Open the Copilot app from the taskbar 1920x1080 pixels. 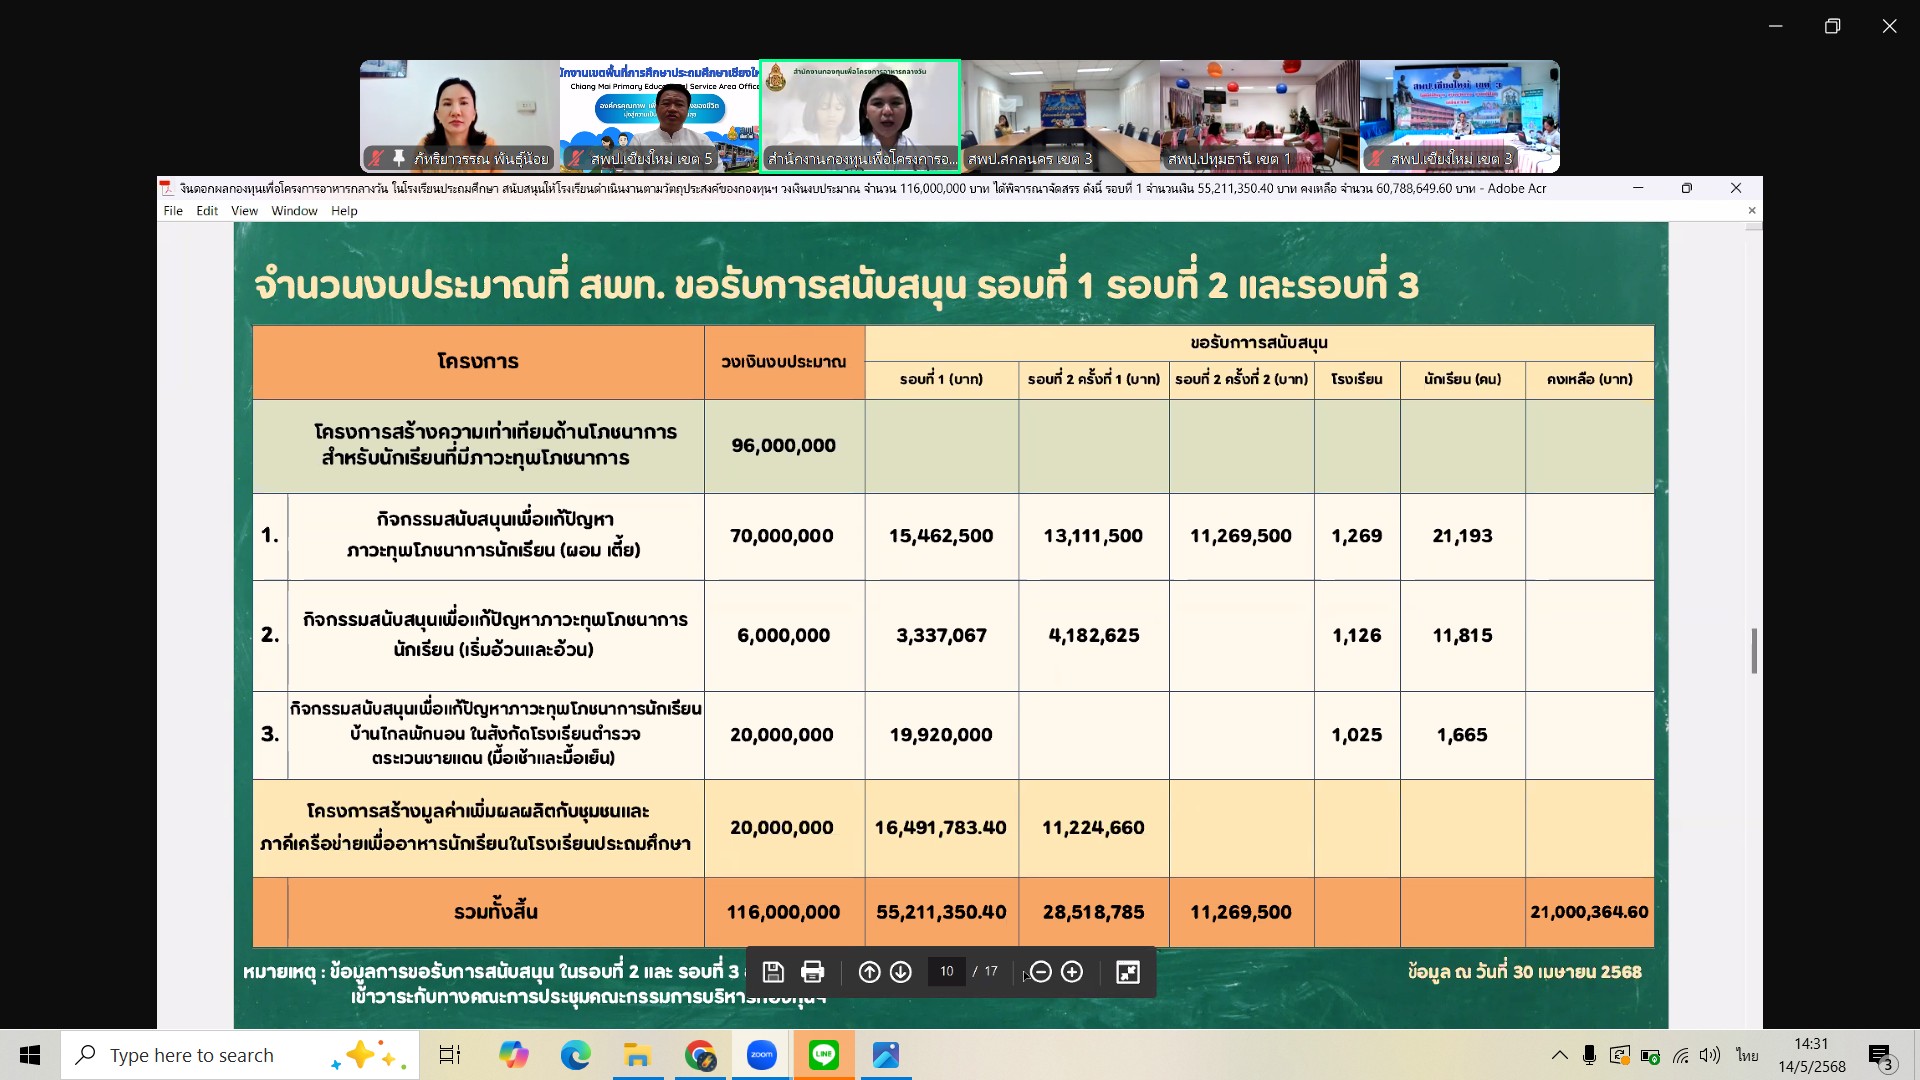(x=513, y=1055)
